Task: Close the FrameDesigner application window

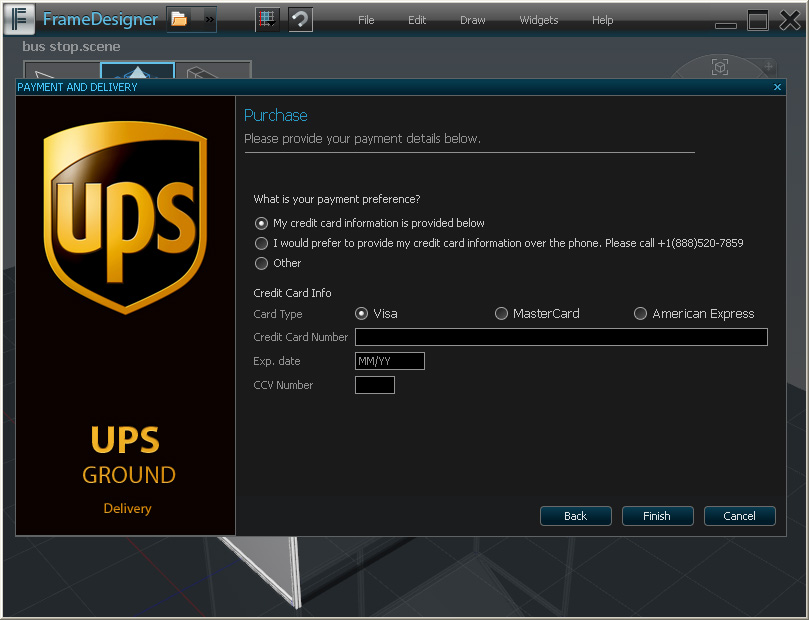Action: [790, 21]
